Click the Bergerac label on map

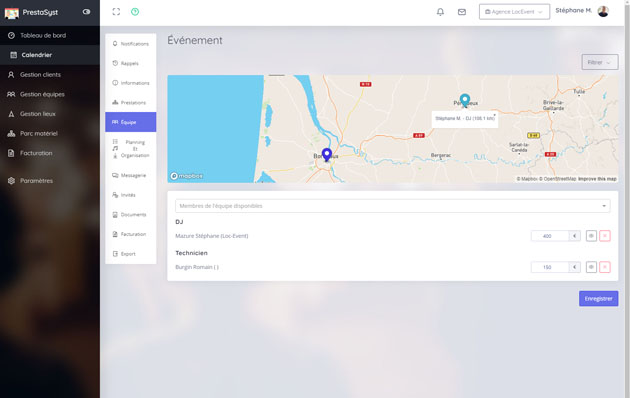point(441,155)
